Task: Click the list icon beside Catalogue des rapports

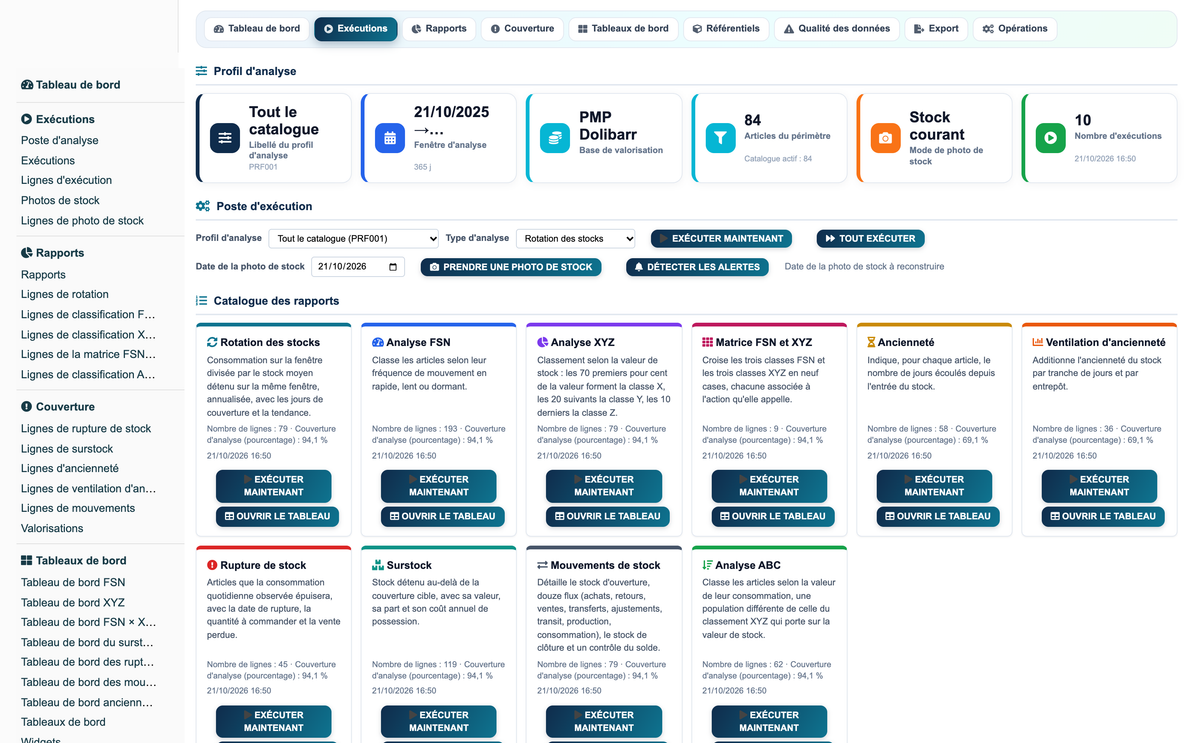Action: pyautogui.click(x=202, y=300)
